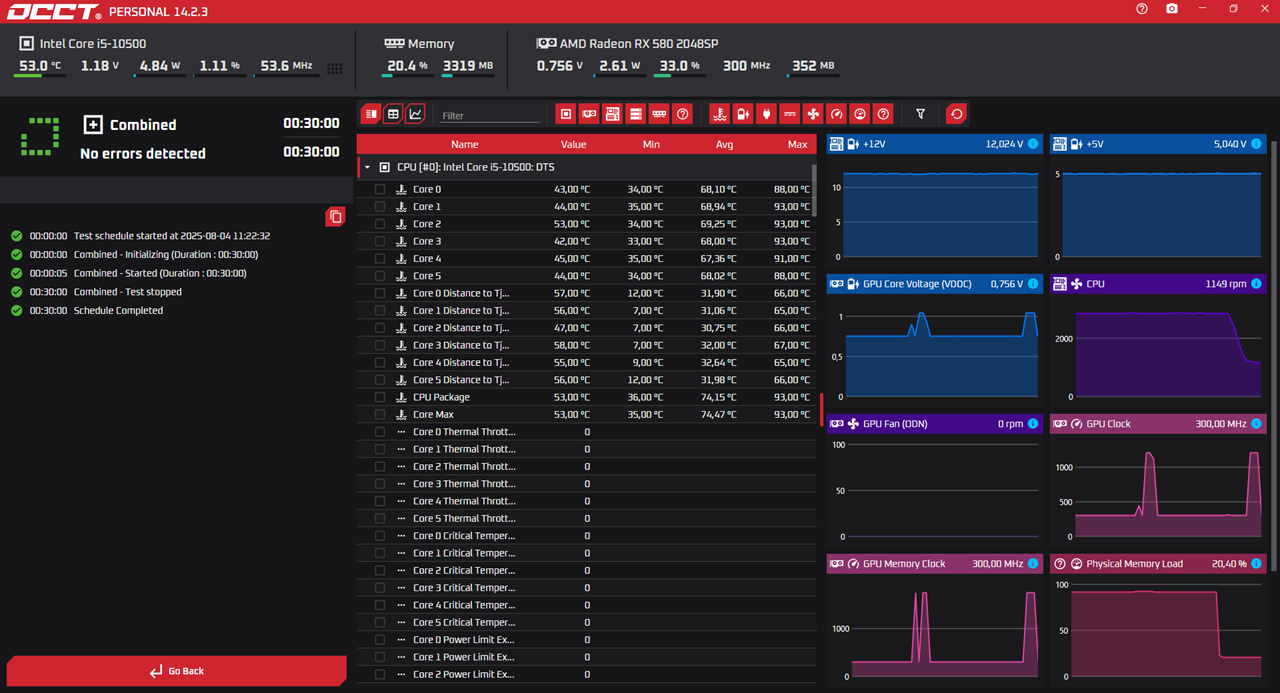Check Core 0 Power Limit row checkbox

tap(380, 640)
